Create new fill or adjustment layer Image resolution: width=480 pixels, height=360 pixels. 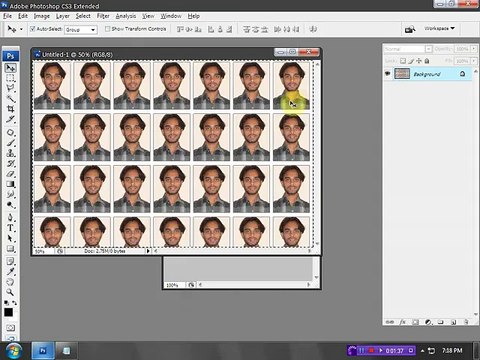tap(428, 322)
